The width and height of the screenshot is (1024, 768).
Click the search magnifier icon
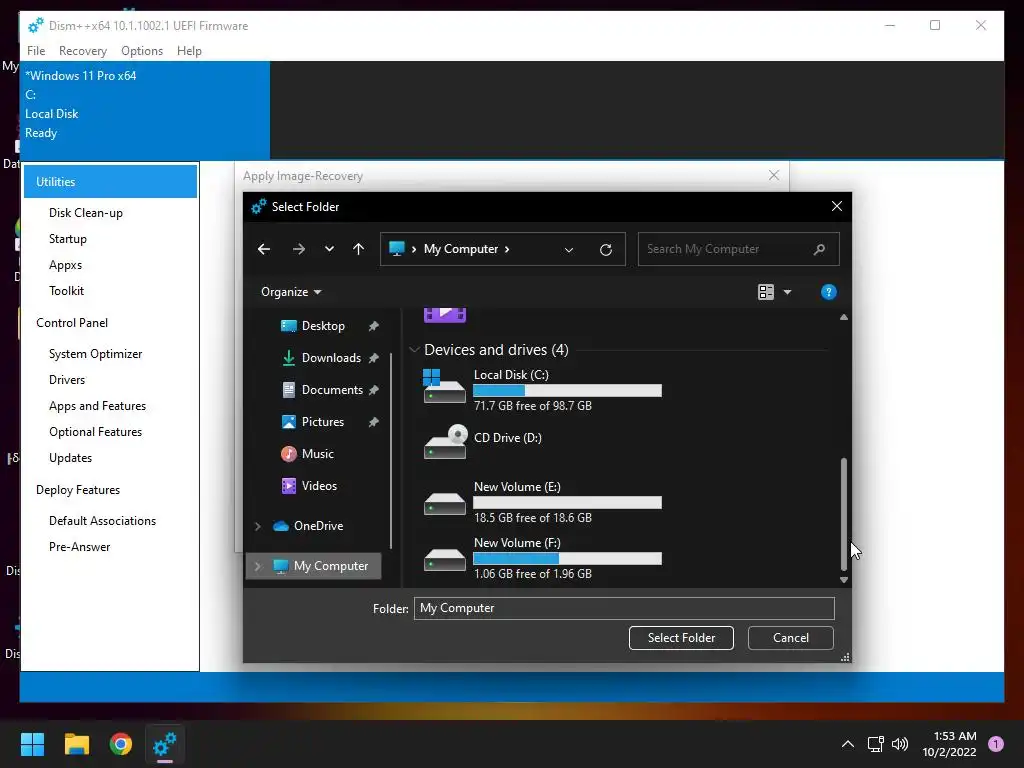820,249
